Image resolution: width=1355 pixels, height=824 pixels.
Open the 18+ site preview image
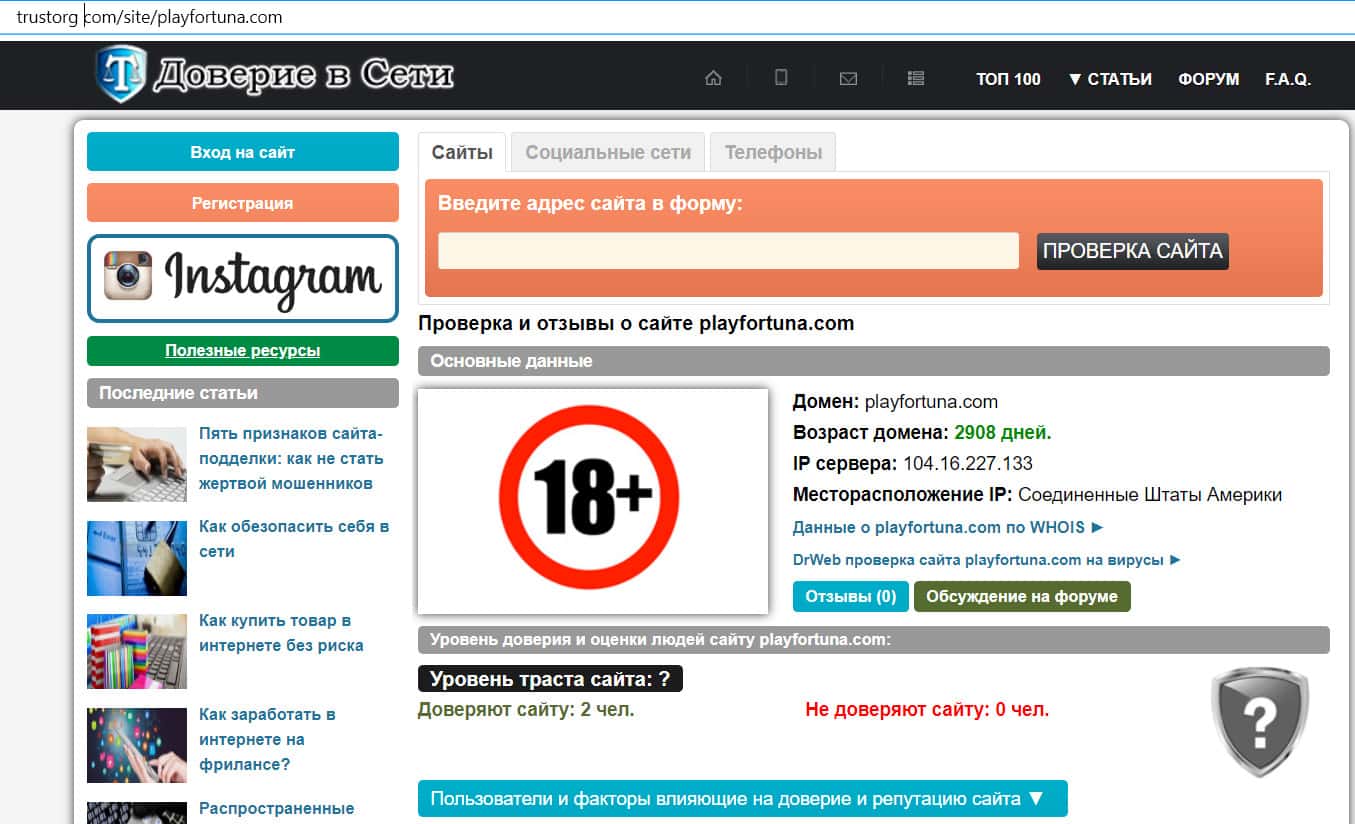click(593, 501)
